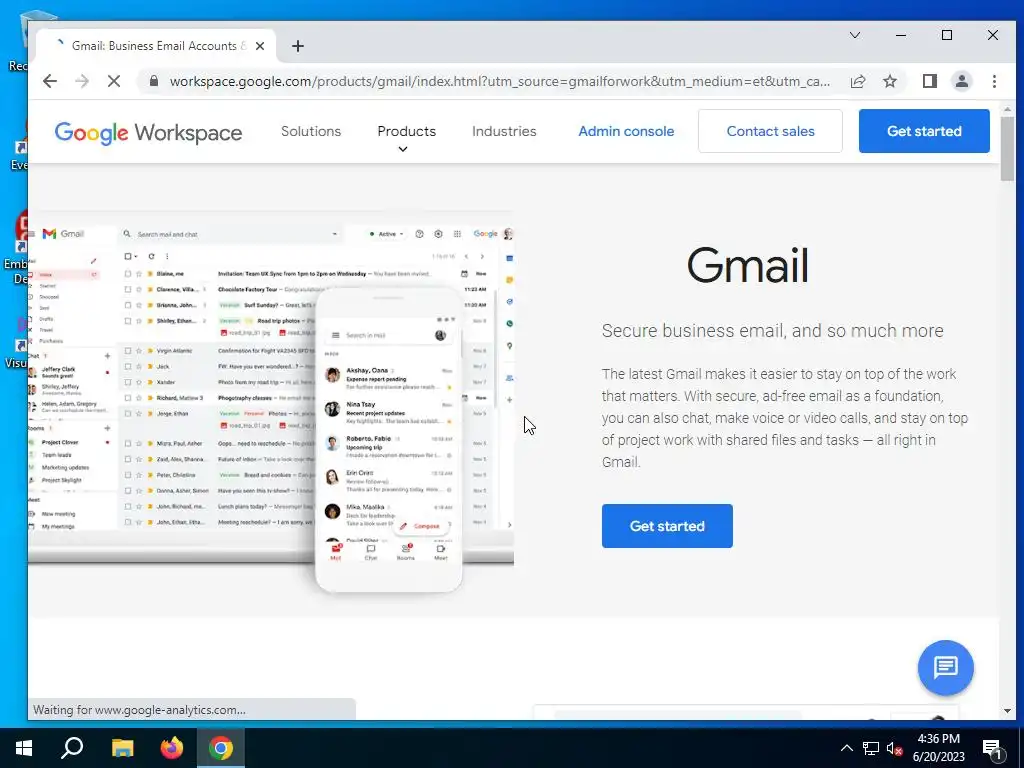Open the Windows Start menu
Viewport: 1024px width, 768px height.
click(24, 748)
